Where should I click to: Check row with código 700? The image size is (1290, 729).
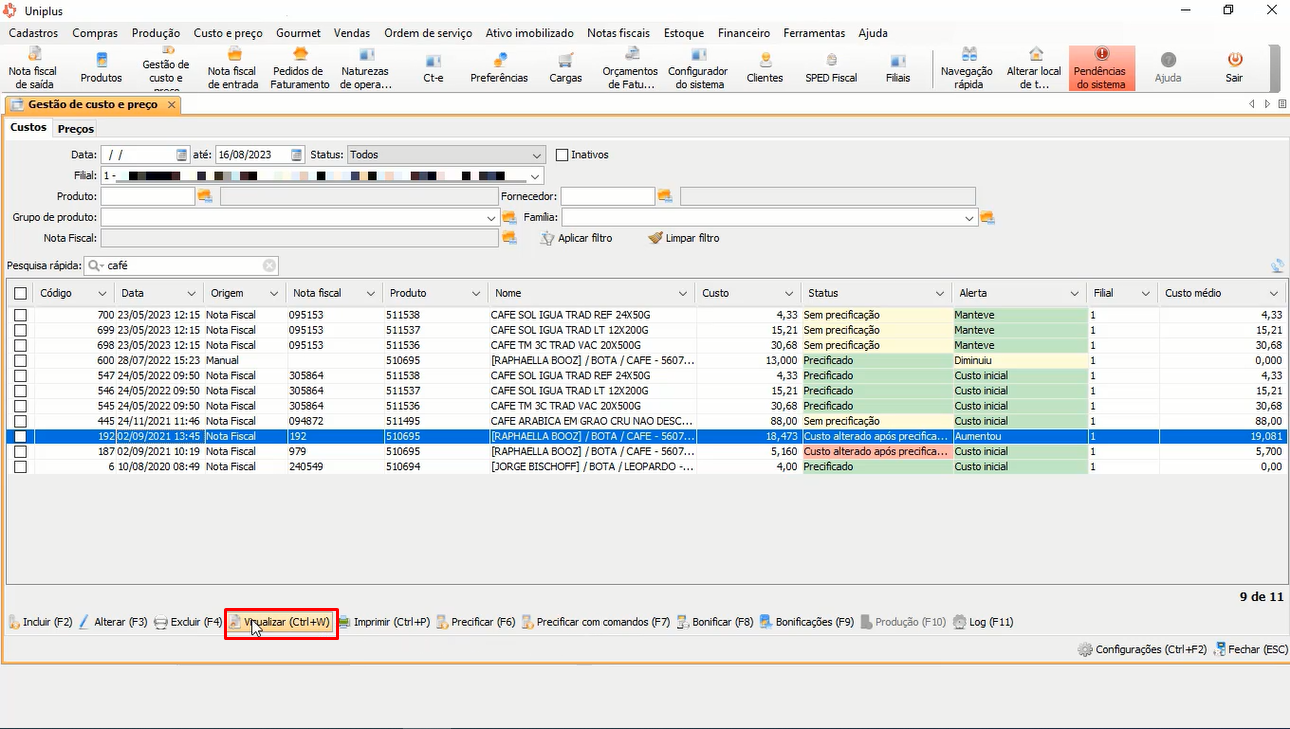coord(20,315)
